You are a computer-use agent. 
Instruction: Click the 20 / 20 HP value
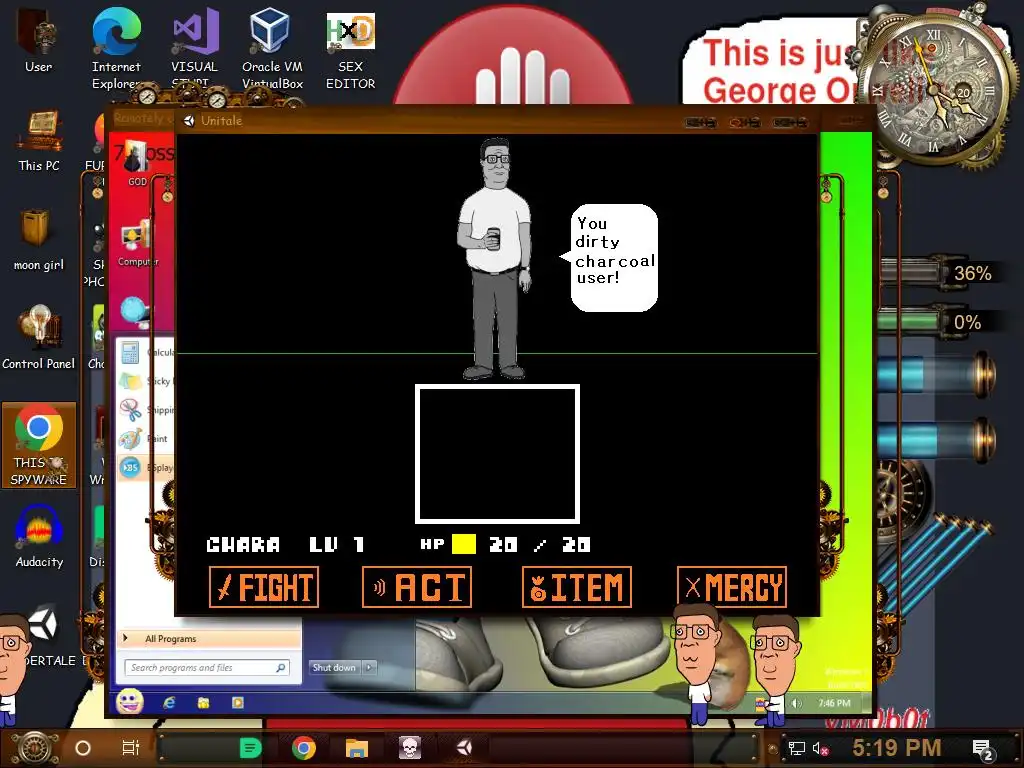tap(539, 545)
